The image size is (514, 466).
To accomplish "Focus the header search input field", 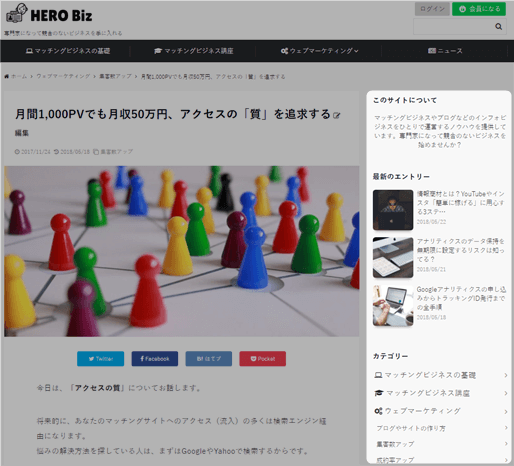I will pyautogui.click(x=453, y=27).
